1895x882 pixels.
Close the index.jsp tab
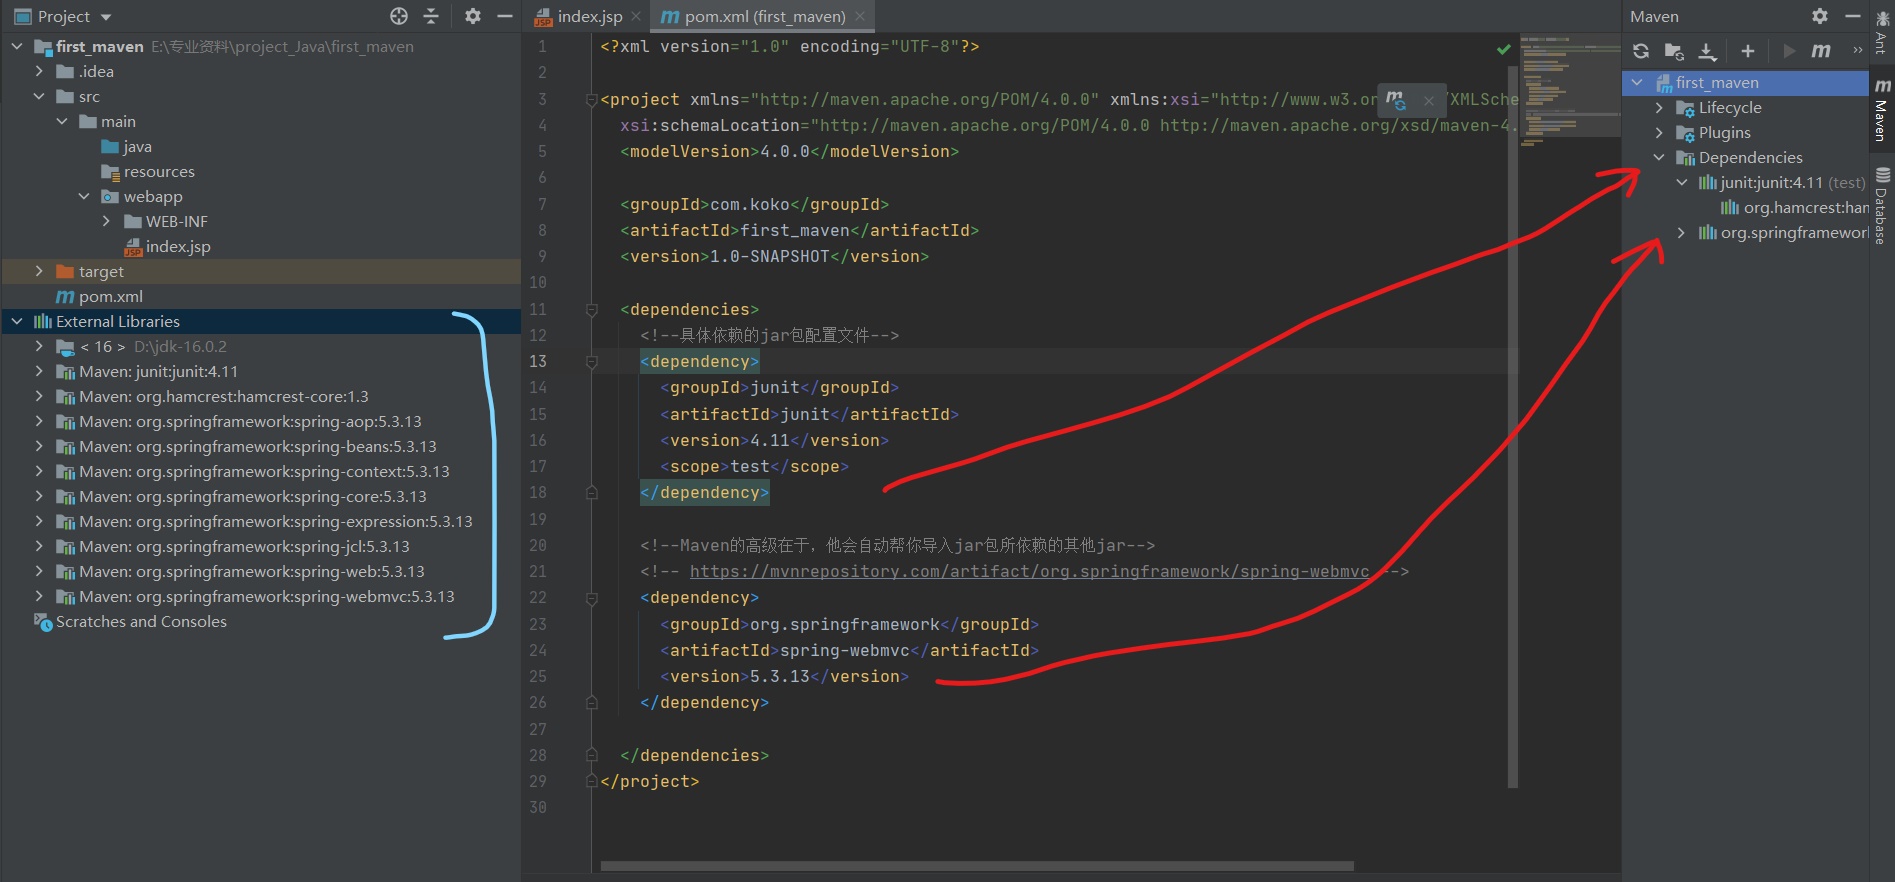point(636,16)
